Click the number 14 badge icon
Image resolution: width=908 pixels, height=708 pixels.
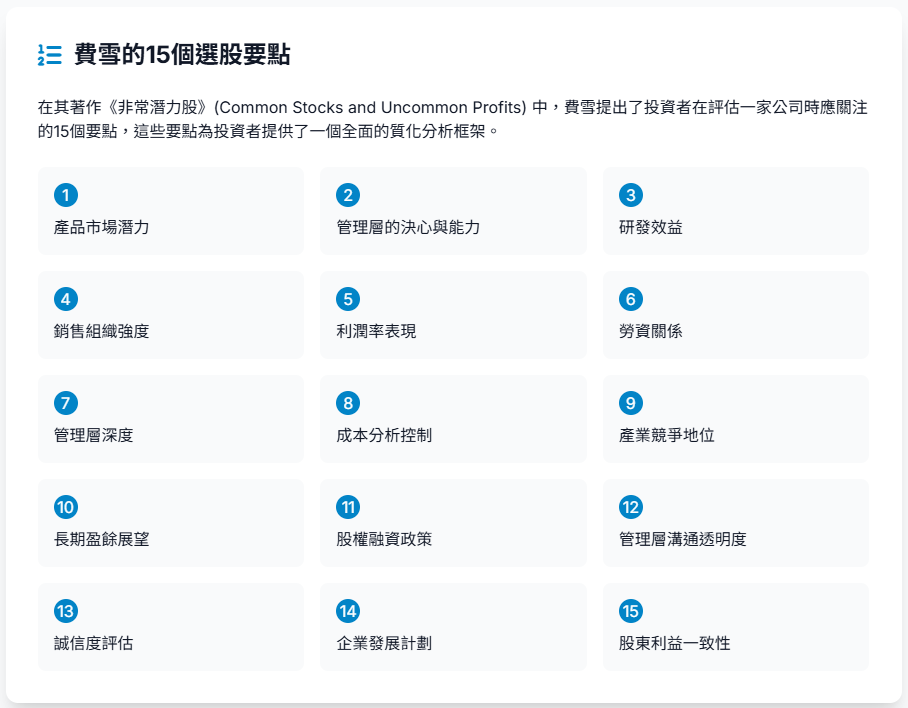(348, 611)
